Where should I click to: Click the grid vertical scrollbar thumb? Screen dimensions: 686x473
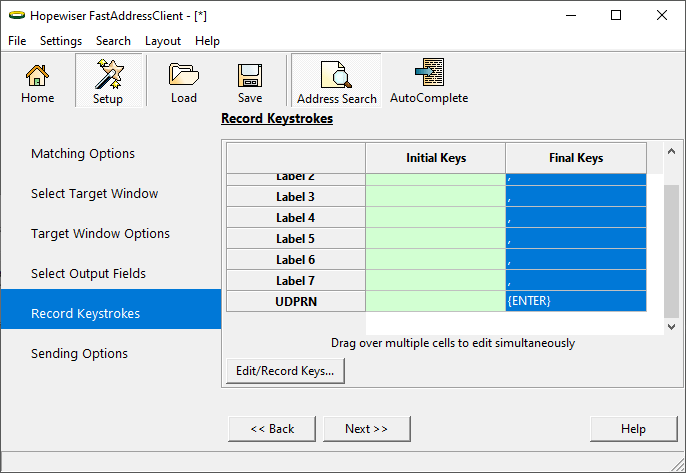[x=671, y=252]
